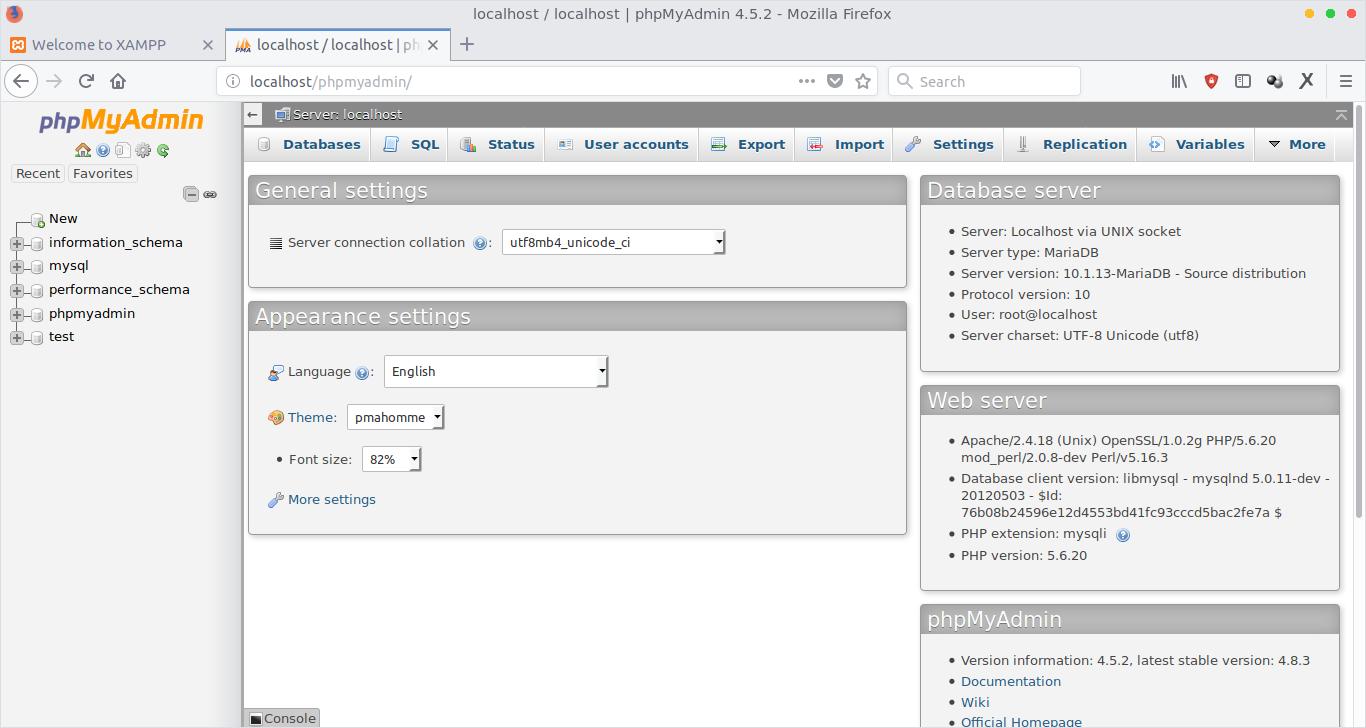Expand the phpmyadmin database tree node
The width and height of the screenshot is (1366, 728).
pos(17,314)
